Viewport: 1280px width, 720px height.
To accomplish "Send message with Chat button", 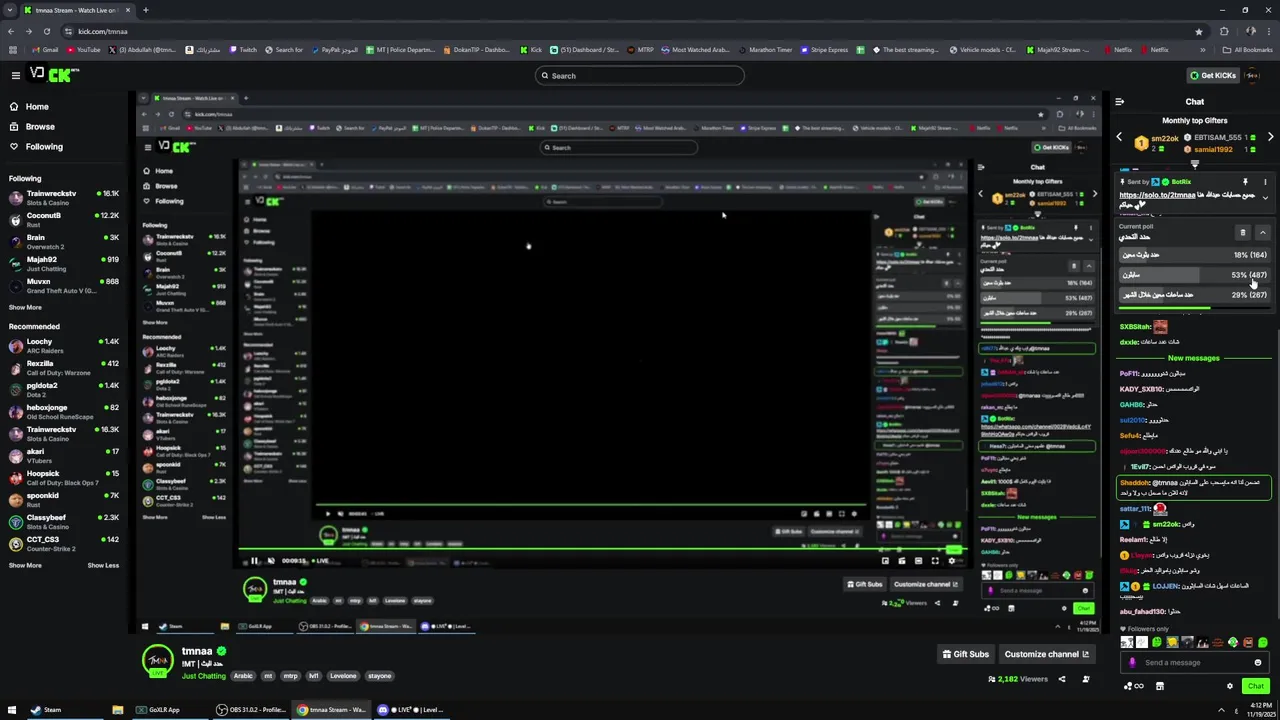I will click(1256, 686).
